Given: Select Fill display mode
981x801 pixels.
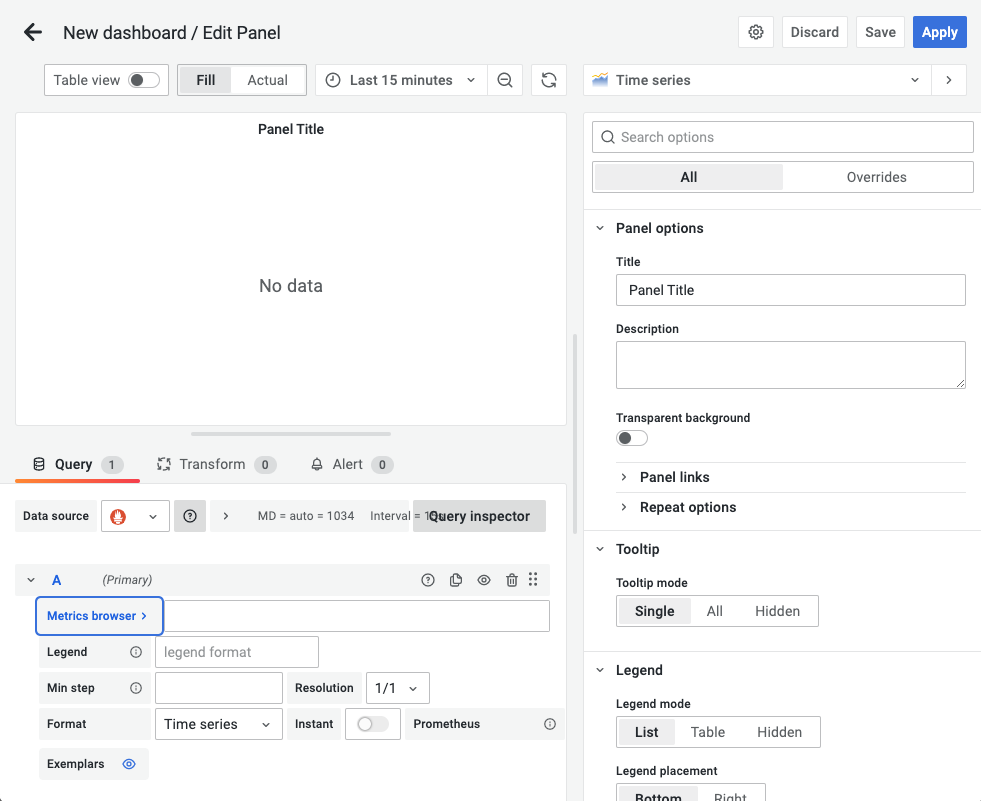Looking at the screenshot, I should [205, 80].
